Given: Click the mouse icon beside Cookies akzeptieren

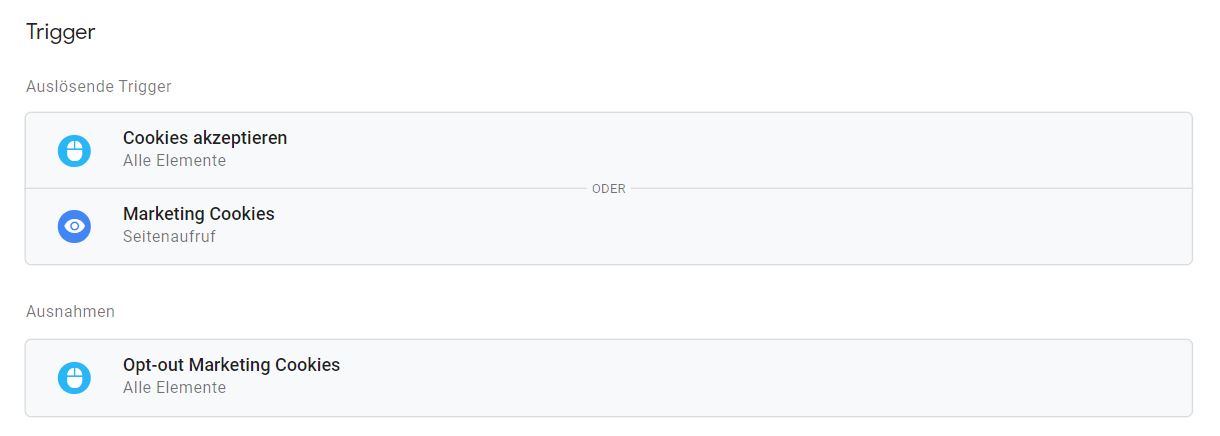Looking at the screenshot, I should (74, 150).
